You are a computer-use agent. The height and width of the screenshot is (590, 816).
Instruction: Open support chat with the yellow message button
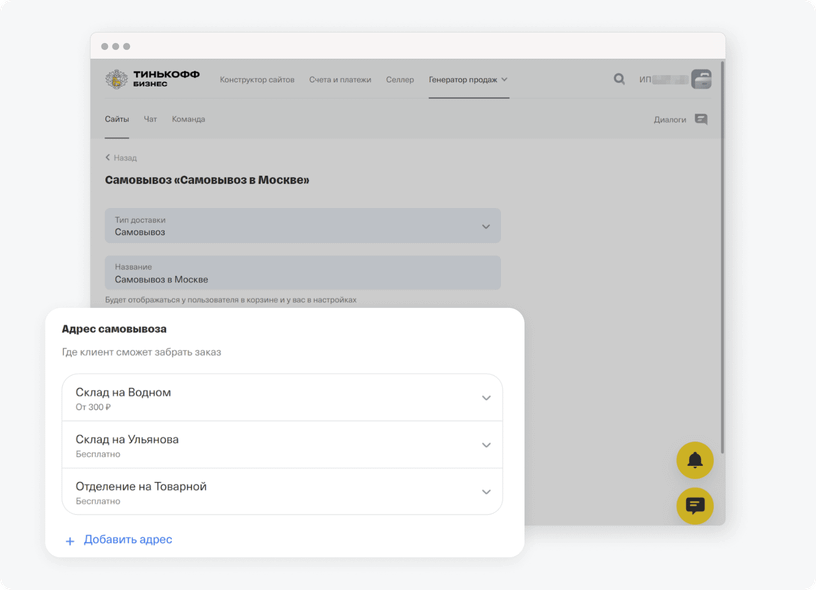coord(695,506)
